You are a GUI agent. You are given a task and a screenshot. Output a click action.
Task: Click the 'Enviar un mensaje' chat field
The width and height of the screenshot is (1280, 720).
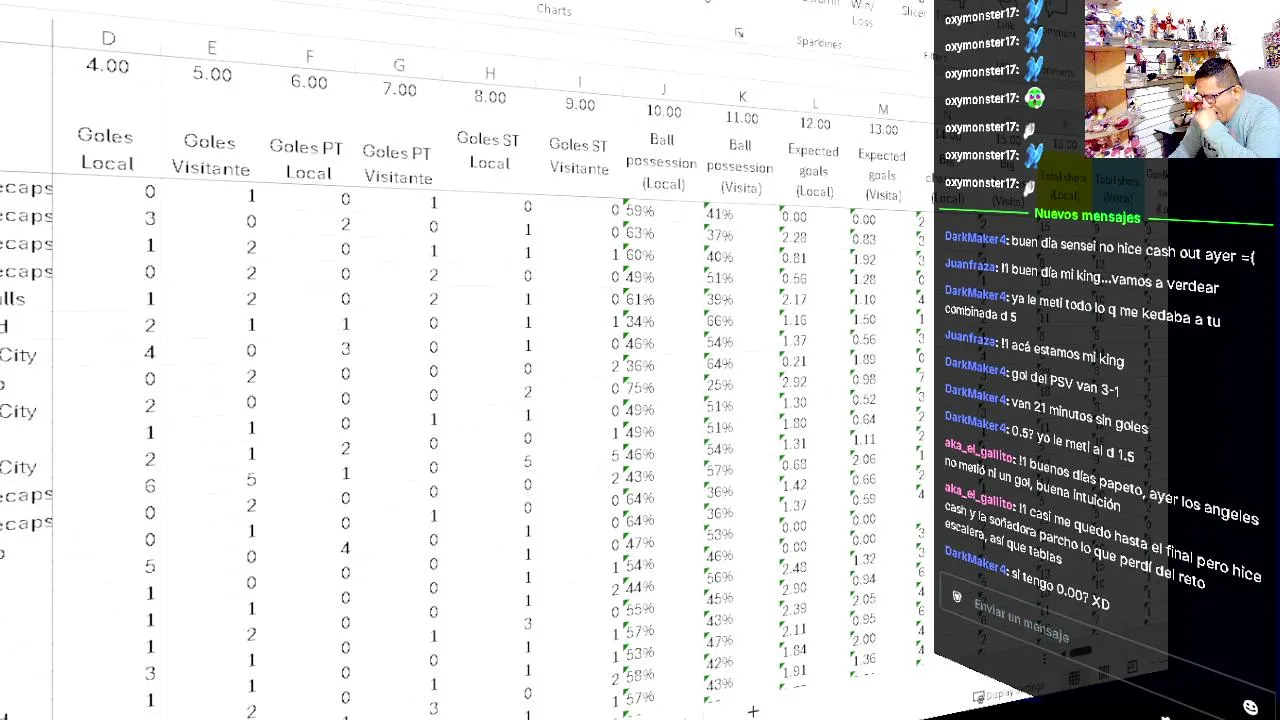(1022, 622)
